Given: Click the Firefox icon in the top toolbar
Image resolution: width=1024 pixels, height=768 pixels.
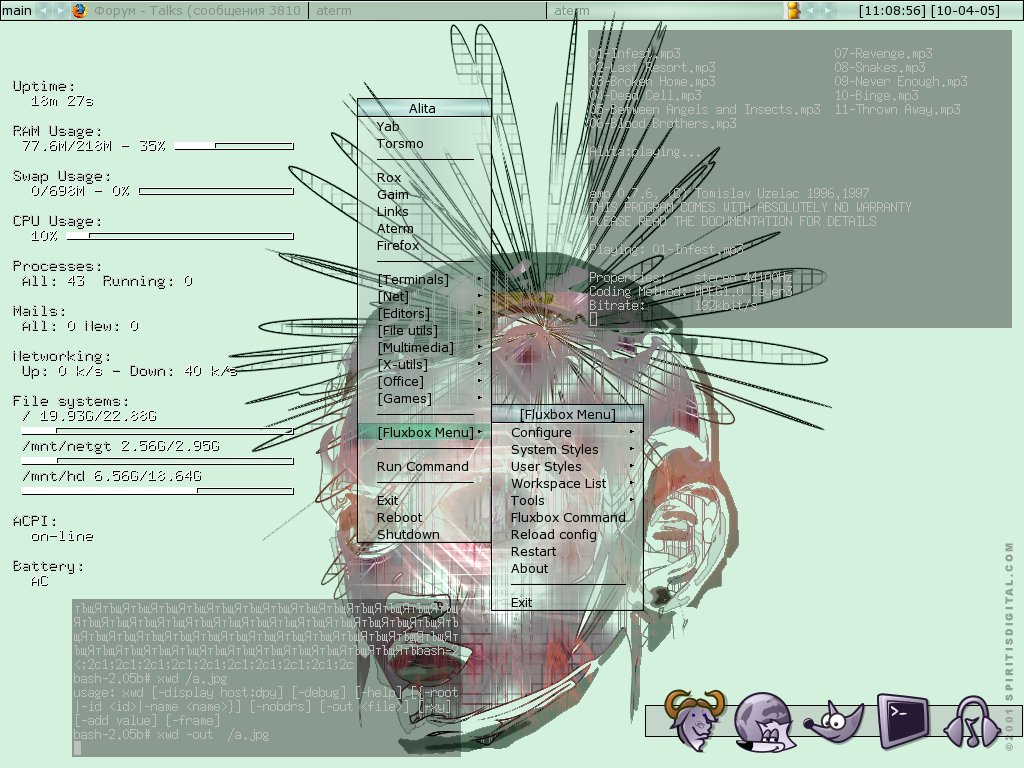Looking at the screenshot, I should click(x=80, y=10).
